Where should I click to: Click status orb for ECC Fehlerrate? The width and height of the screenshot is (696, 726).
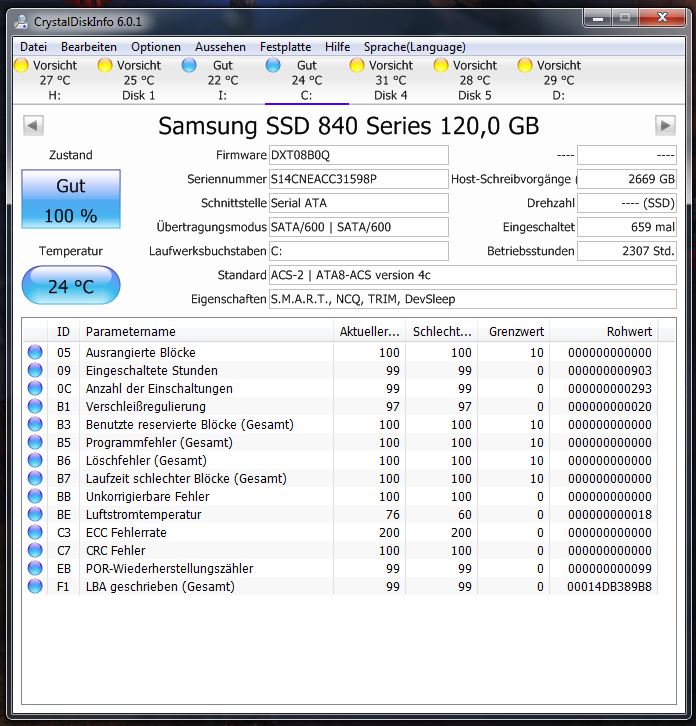point(35,532)
